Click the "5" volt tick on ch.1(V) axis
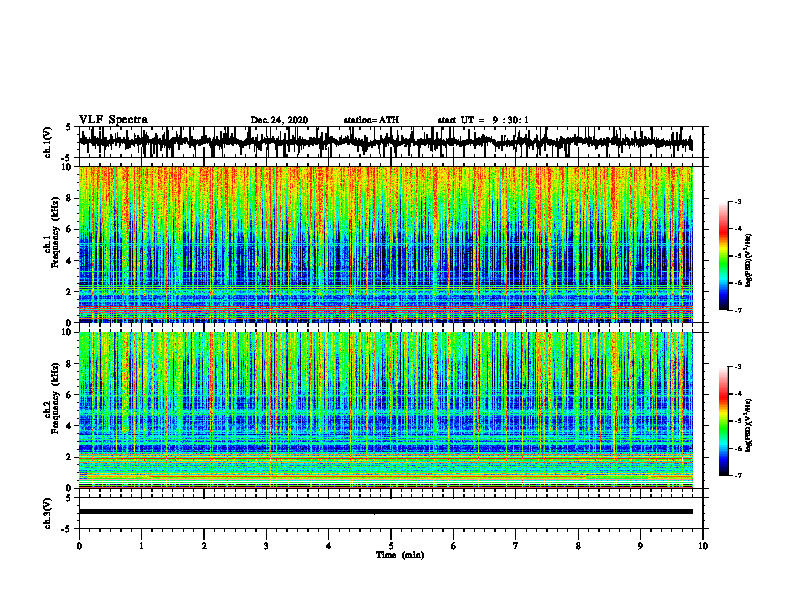 68,128
